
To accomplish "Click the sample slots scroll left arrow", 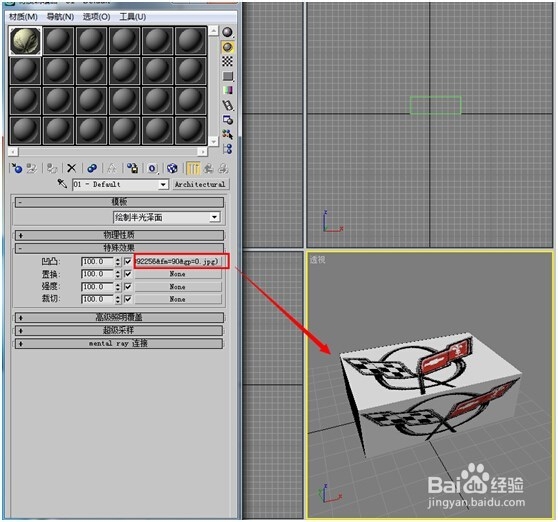I will click(x=13, y=152).
